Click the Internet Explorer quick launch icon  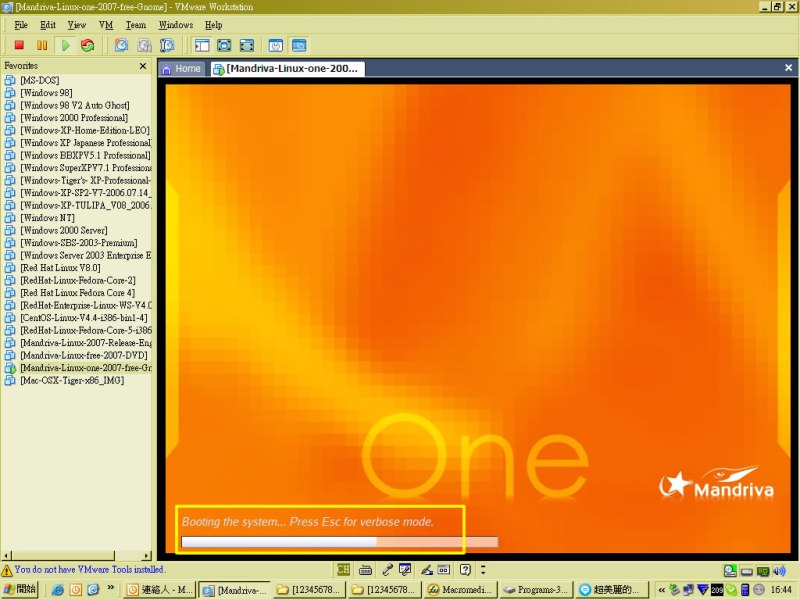[x=58, y=590]
